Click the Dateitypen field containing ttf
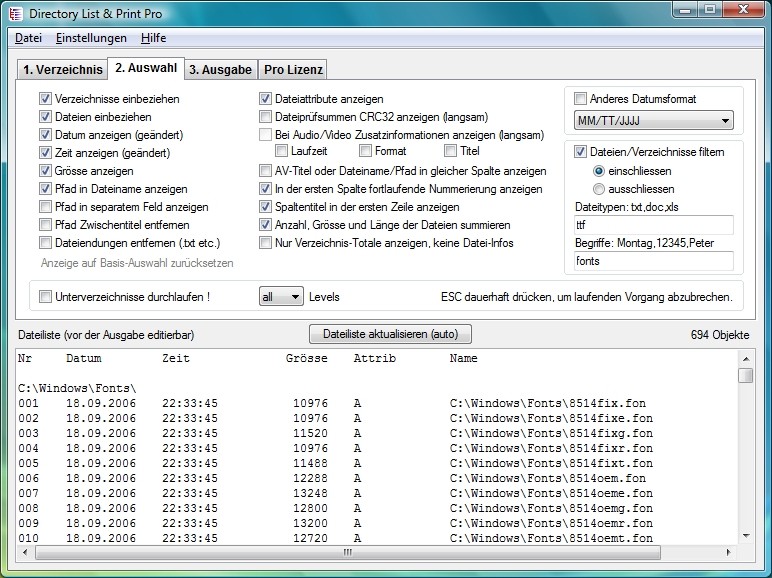 click(x=653, y=225)
